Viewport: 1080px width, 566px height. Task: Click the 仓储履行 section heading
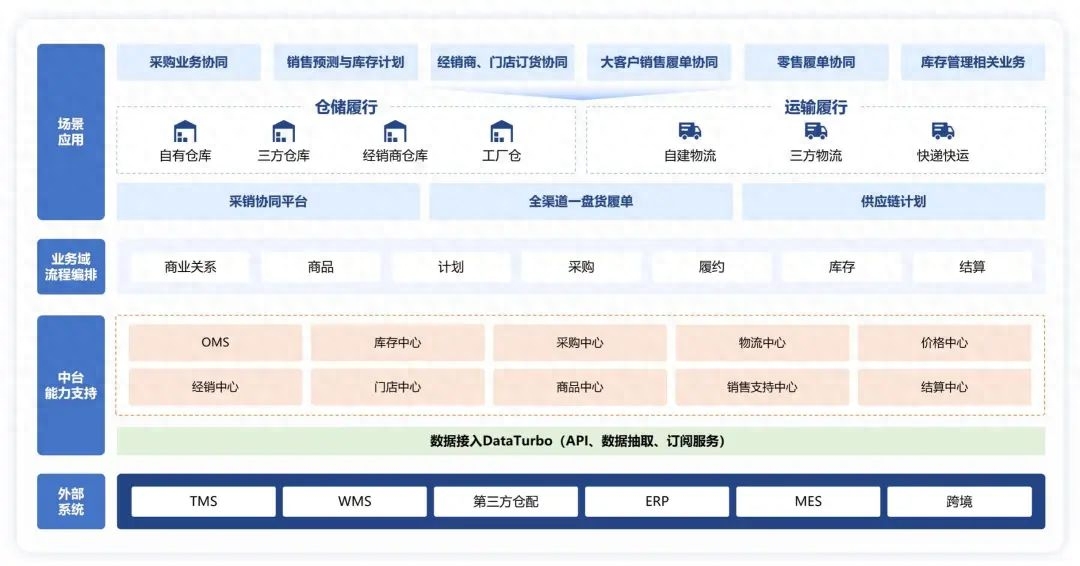coord(346,107)
